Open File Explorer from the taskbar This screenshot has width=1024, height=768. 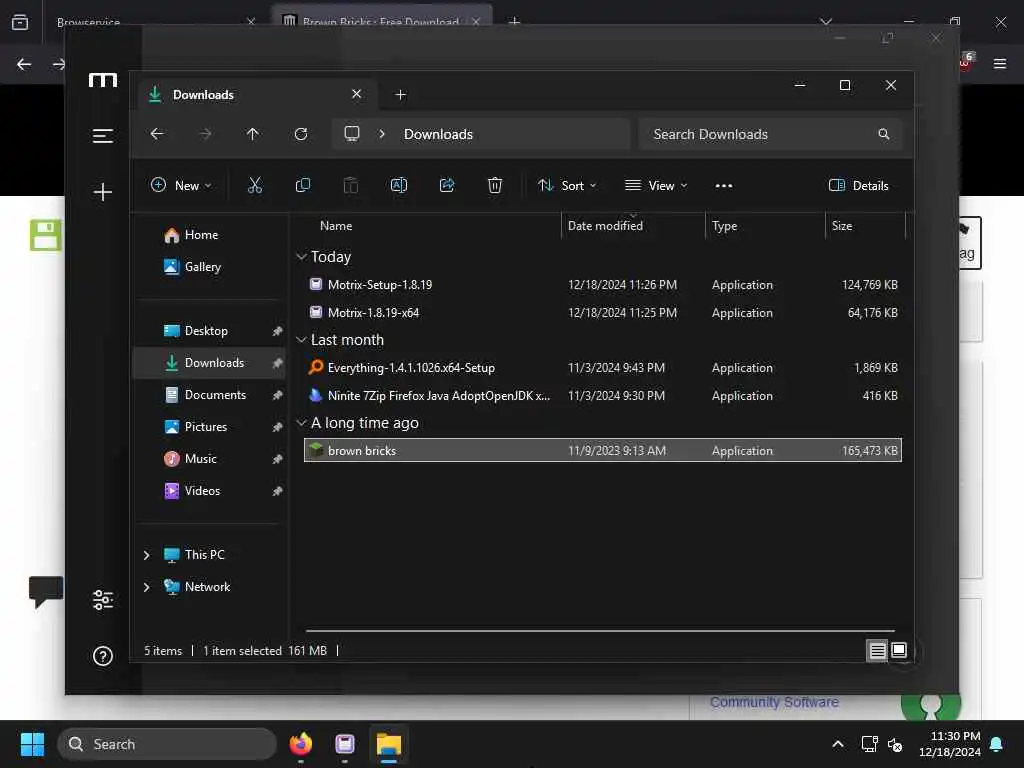tap(389, 744)
